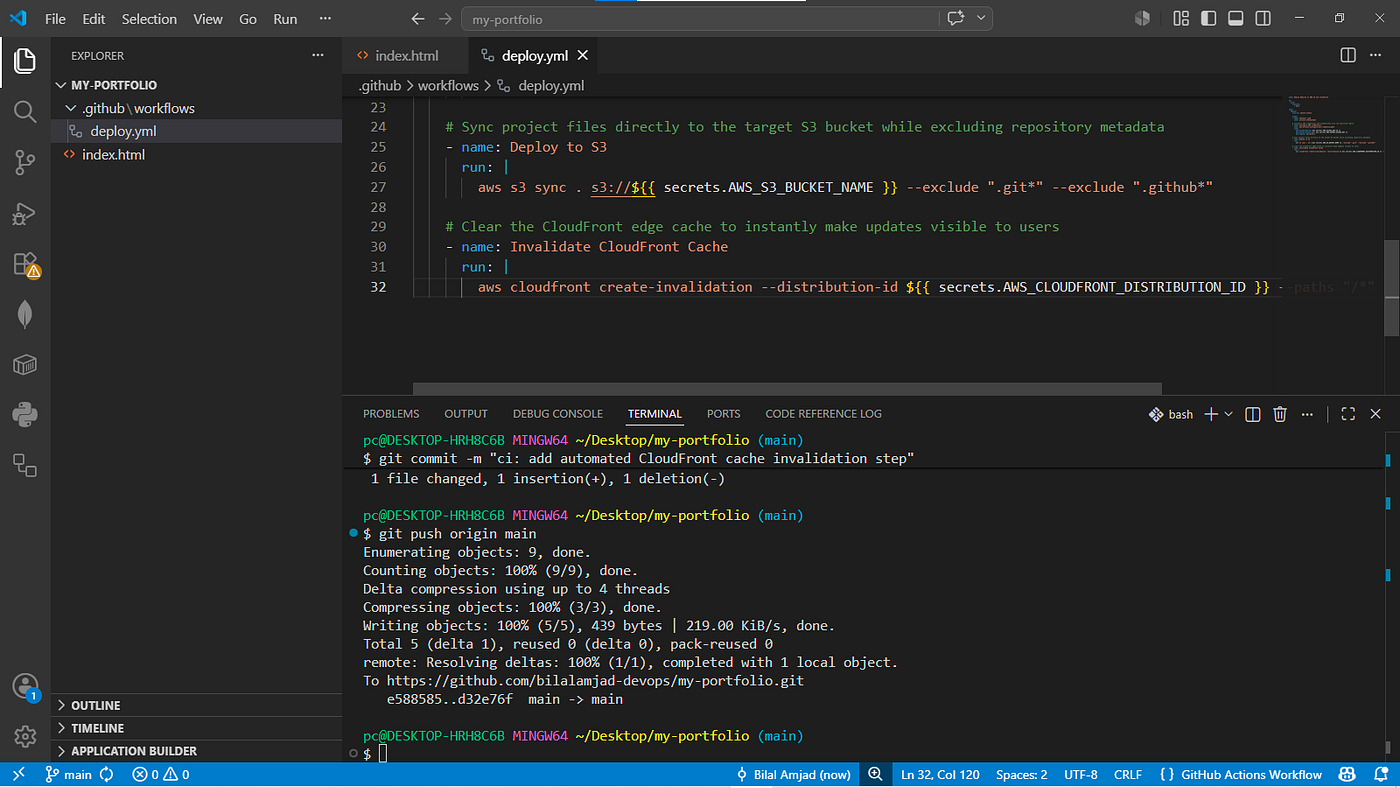Open the notifications bell in the status bar

click(1380, 774)
